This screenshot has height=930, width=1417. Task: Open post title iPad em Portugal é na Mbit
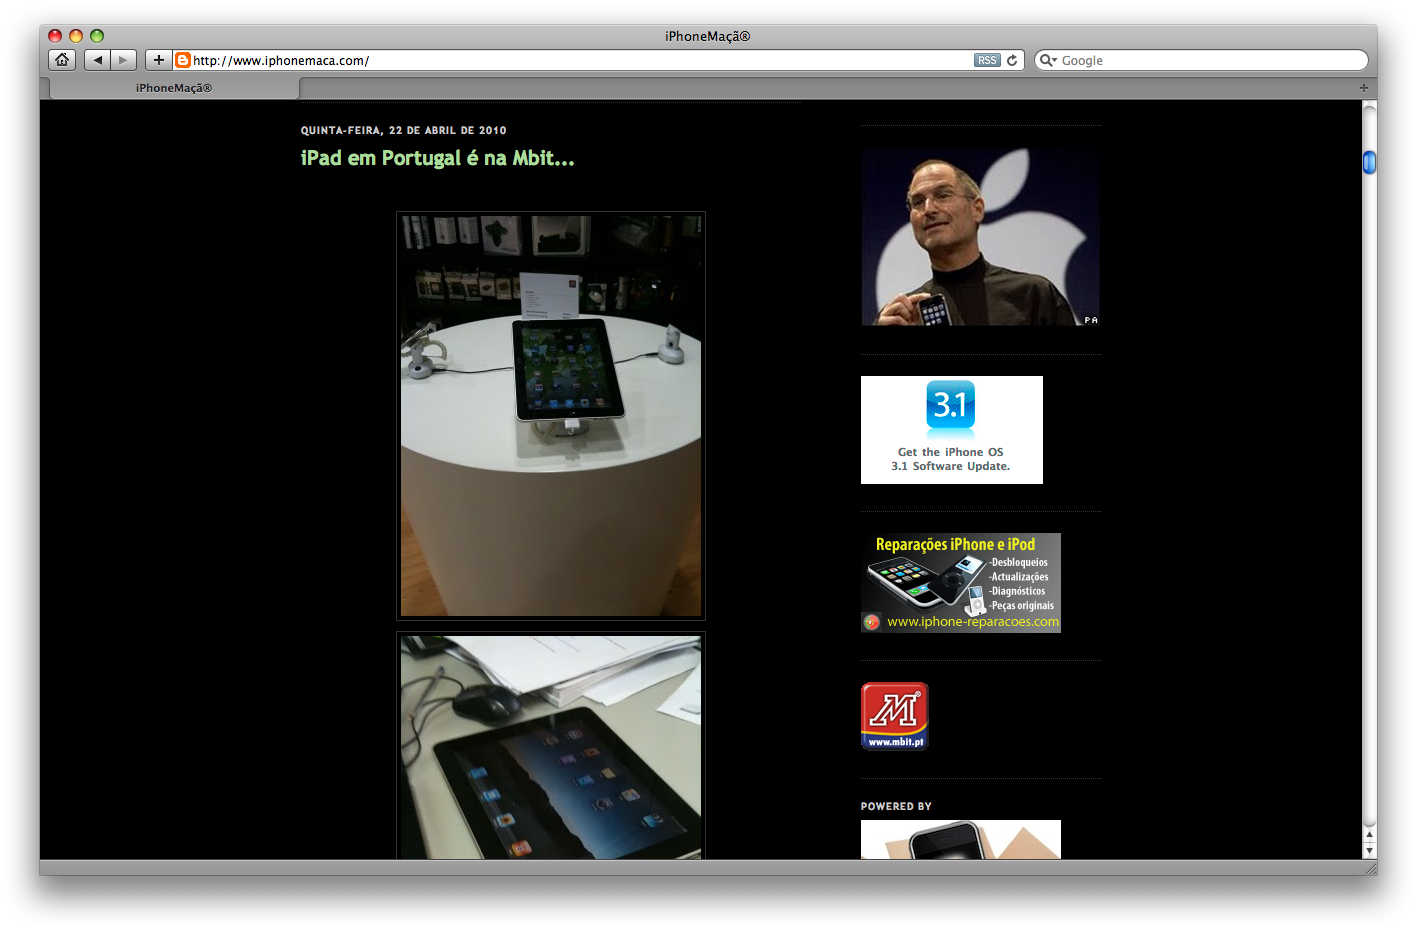pos(437,158)
